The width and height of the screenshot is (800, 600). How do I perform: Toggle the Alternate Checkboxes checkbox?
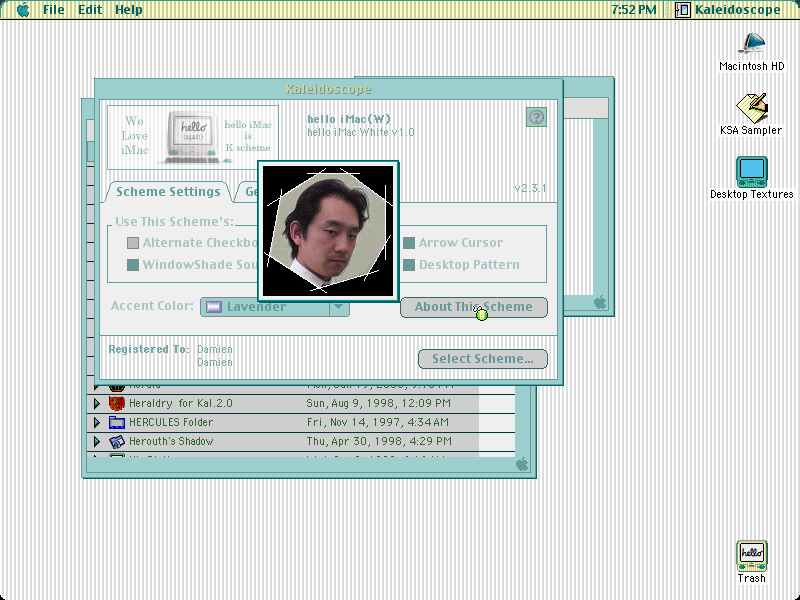tap(133, 243)
